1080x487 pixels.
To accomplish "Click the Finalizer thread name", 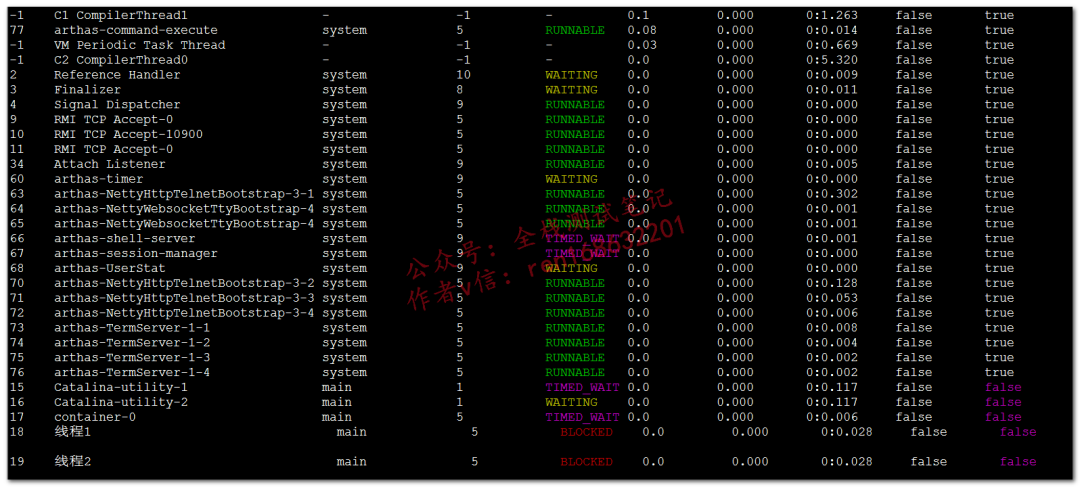I will point(87,90).
